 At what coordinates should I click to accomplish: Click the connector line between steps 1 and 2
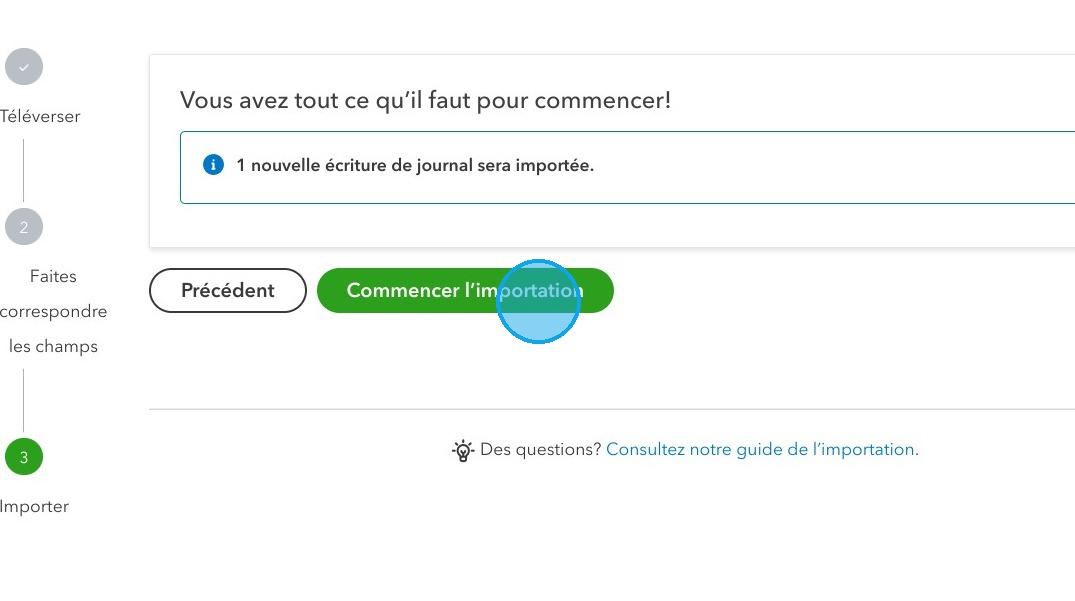(23, 170)
